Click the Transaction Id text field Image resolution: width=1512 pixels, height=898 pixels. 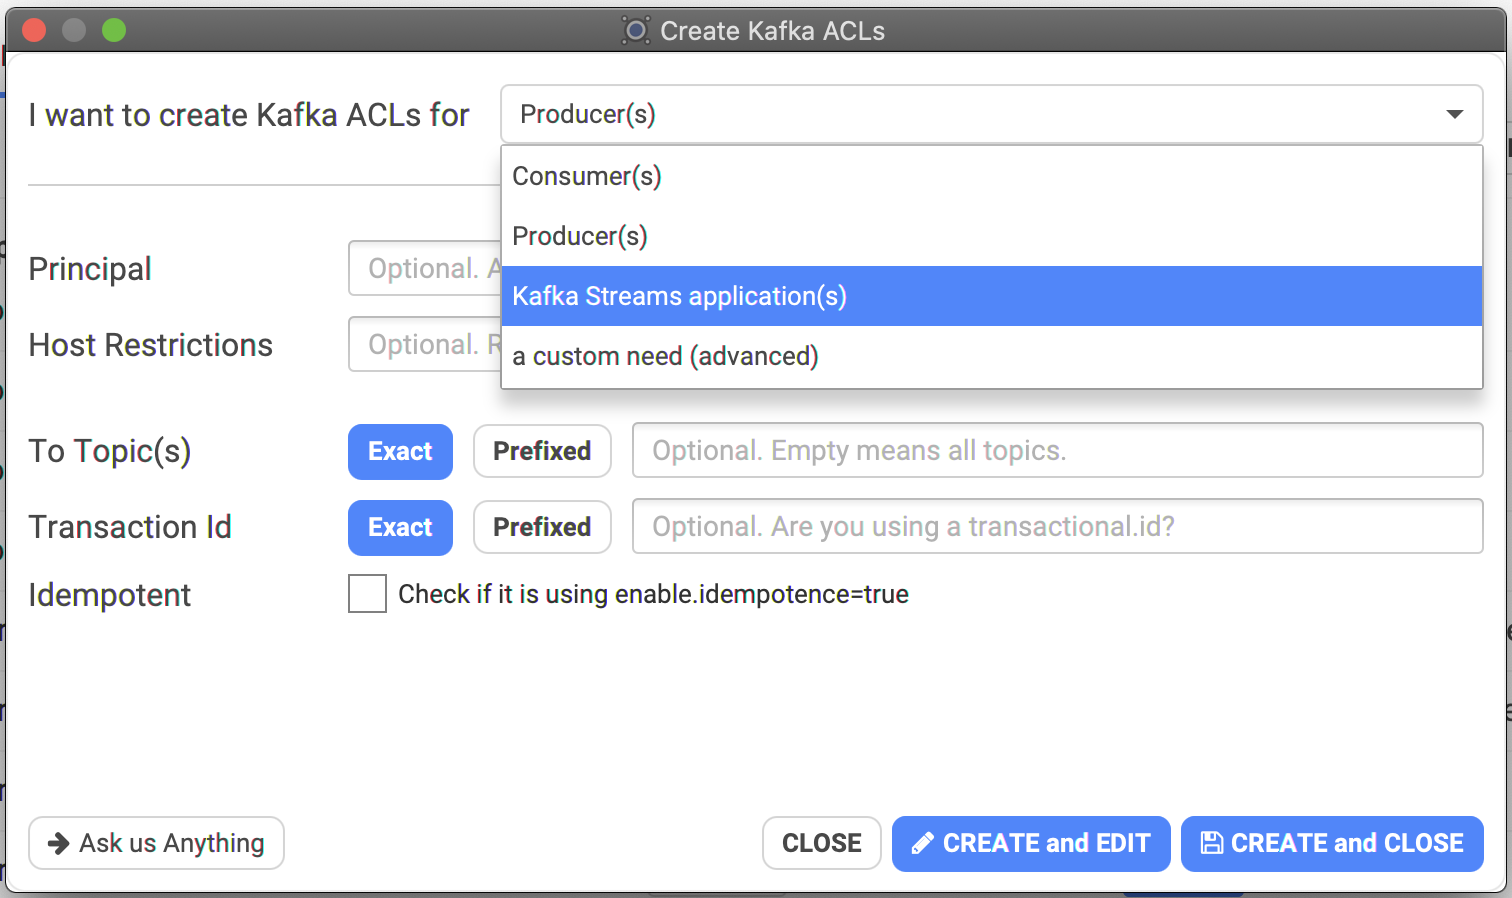pos(1057,526)
